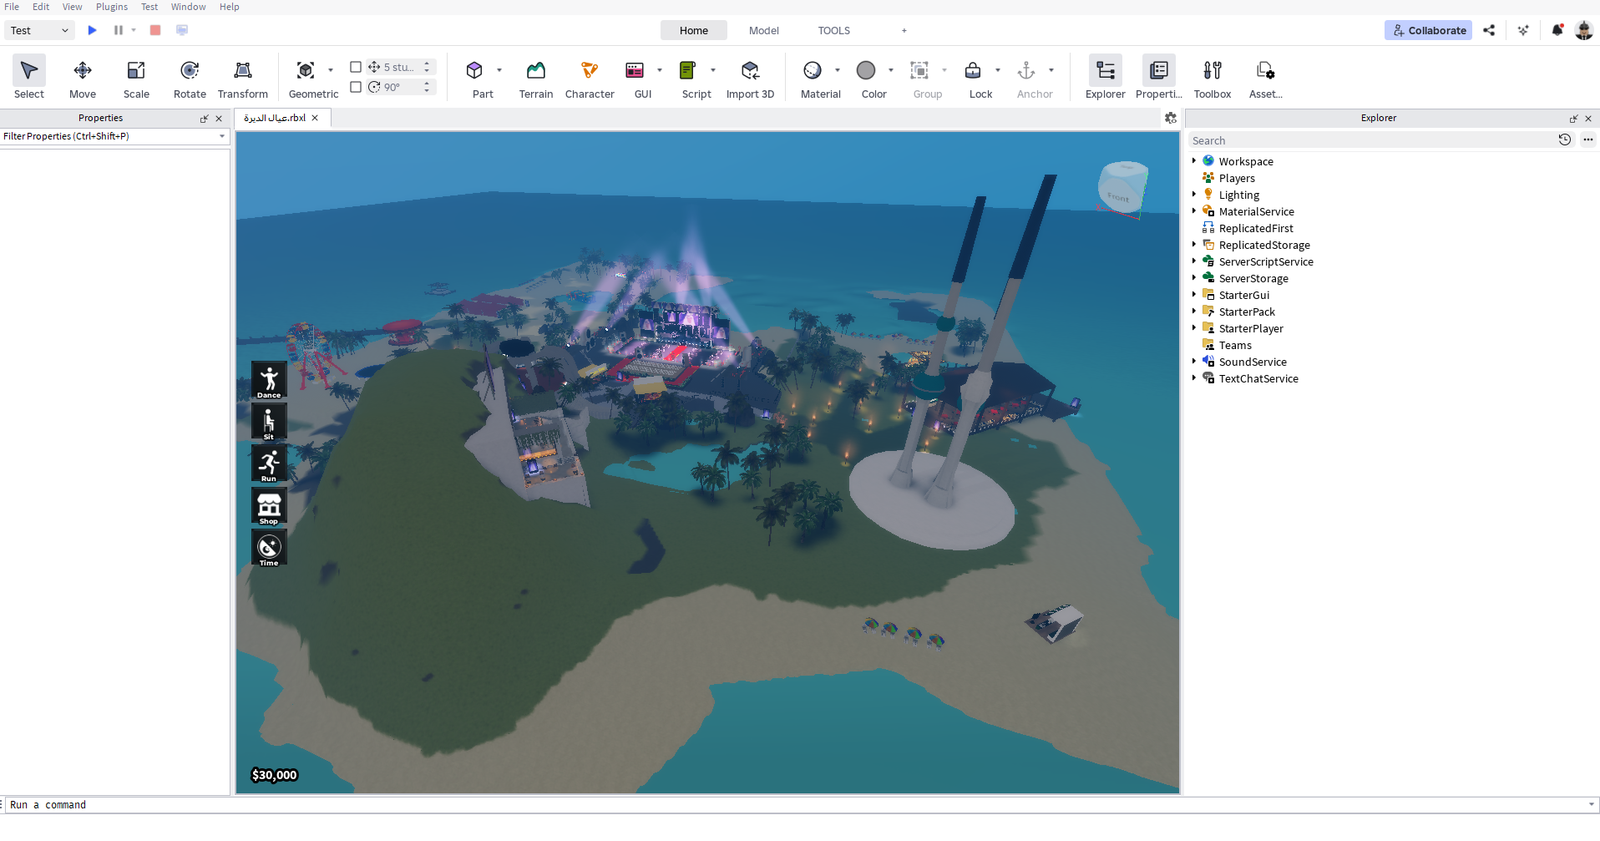Viewport: 1600px width, 841px height.
Task: Expand the Lighting node
Action: click(1194, 194)
